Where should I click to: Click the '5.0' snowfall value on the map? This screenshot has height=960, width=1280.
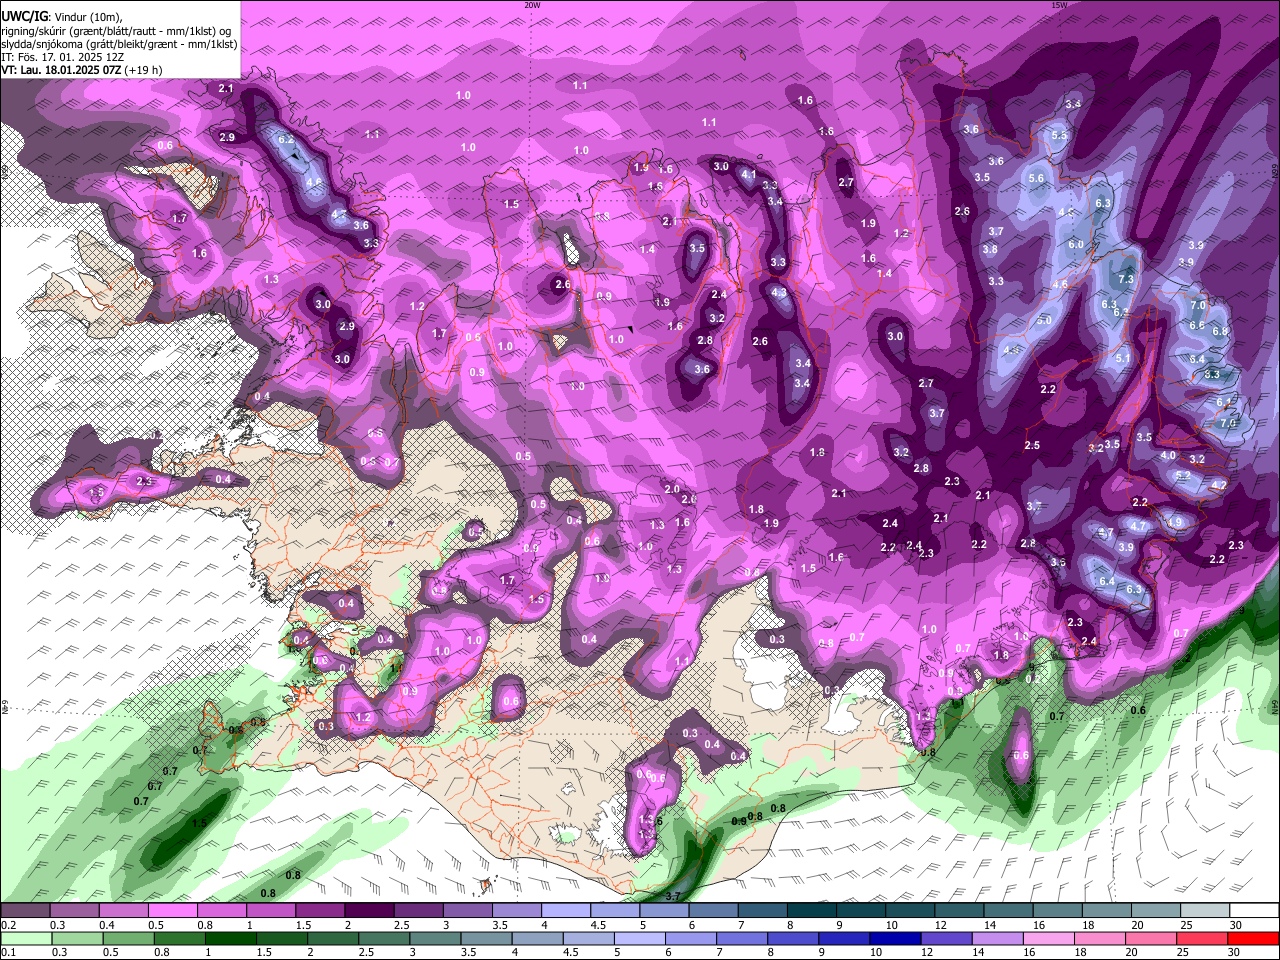[1044, 320]
